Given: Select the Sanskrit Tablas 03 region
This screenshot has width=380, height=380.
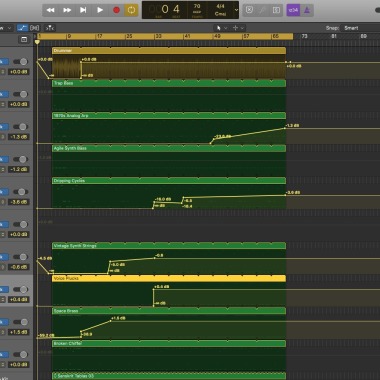Looking at the screenshot, I should pos(169,376).
